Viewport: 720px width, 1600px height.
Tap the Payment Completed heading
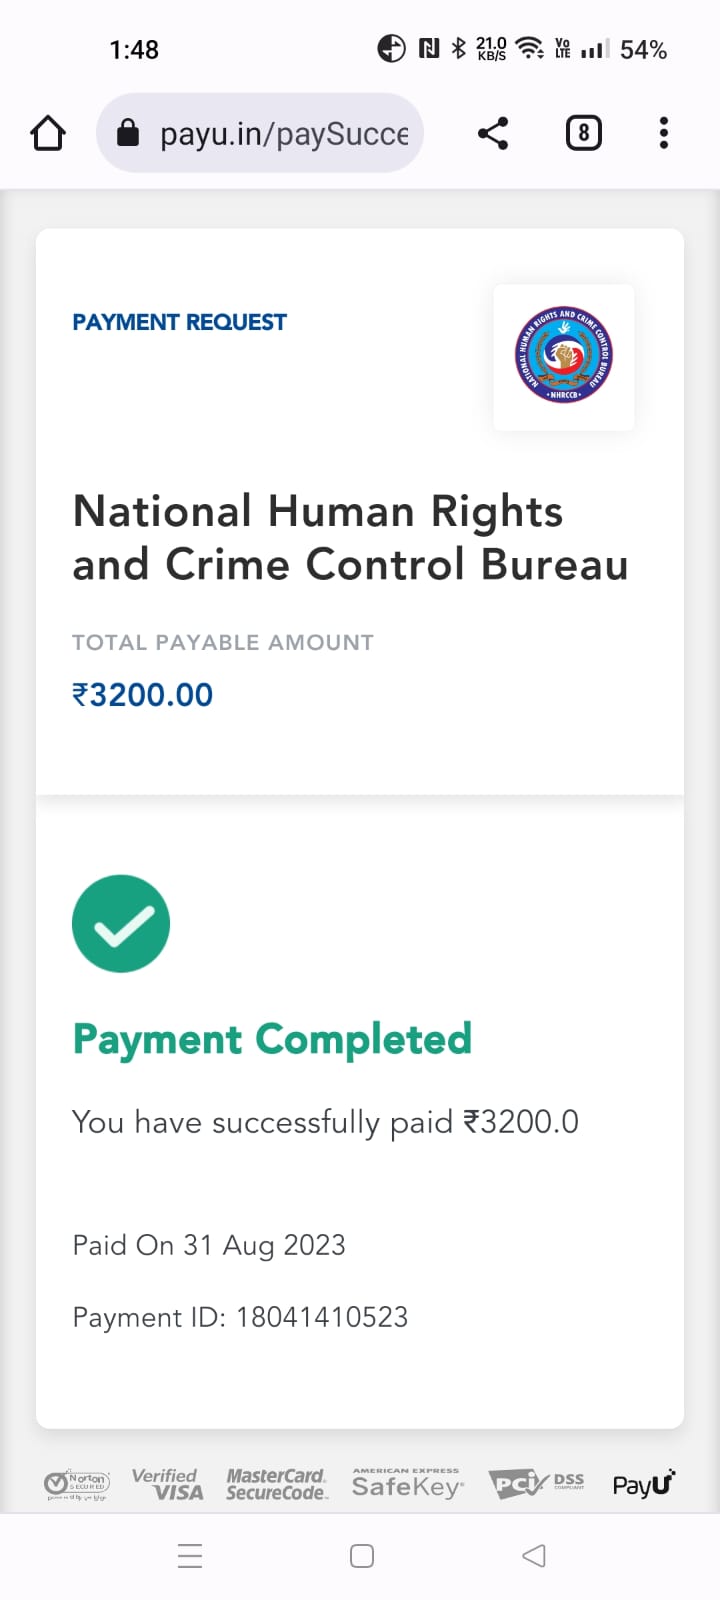pyautogui.click(x=272, y=1039)
